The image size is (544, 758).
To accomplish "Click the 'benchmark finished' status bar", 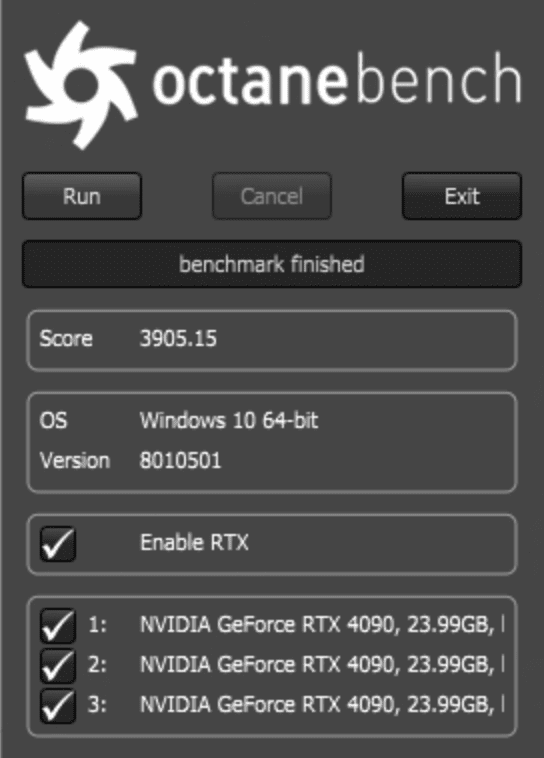I will coord(272,264).
